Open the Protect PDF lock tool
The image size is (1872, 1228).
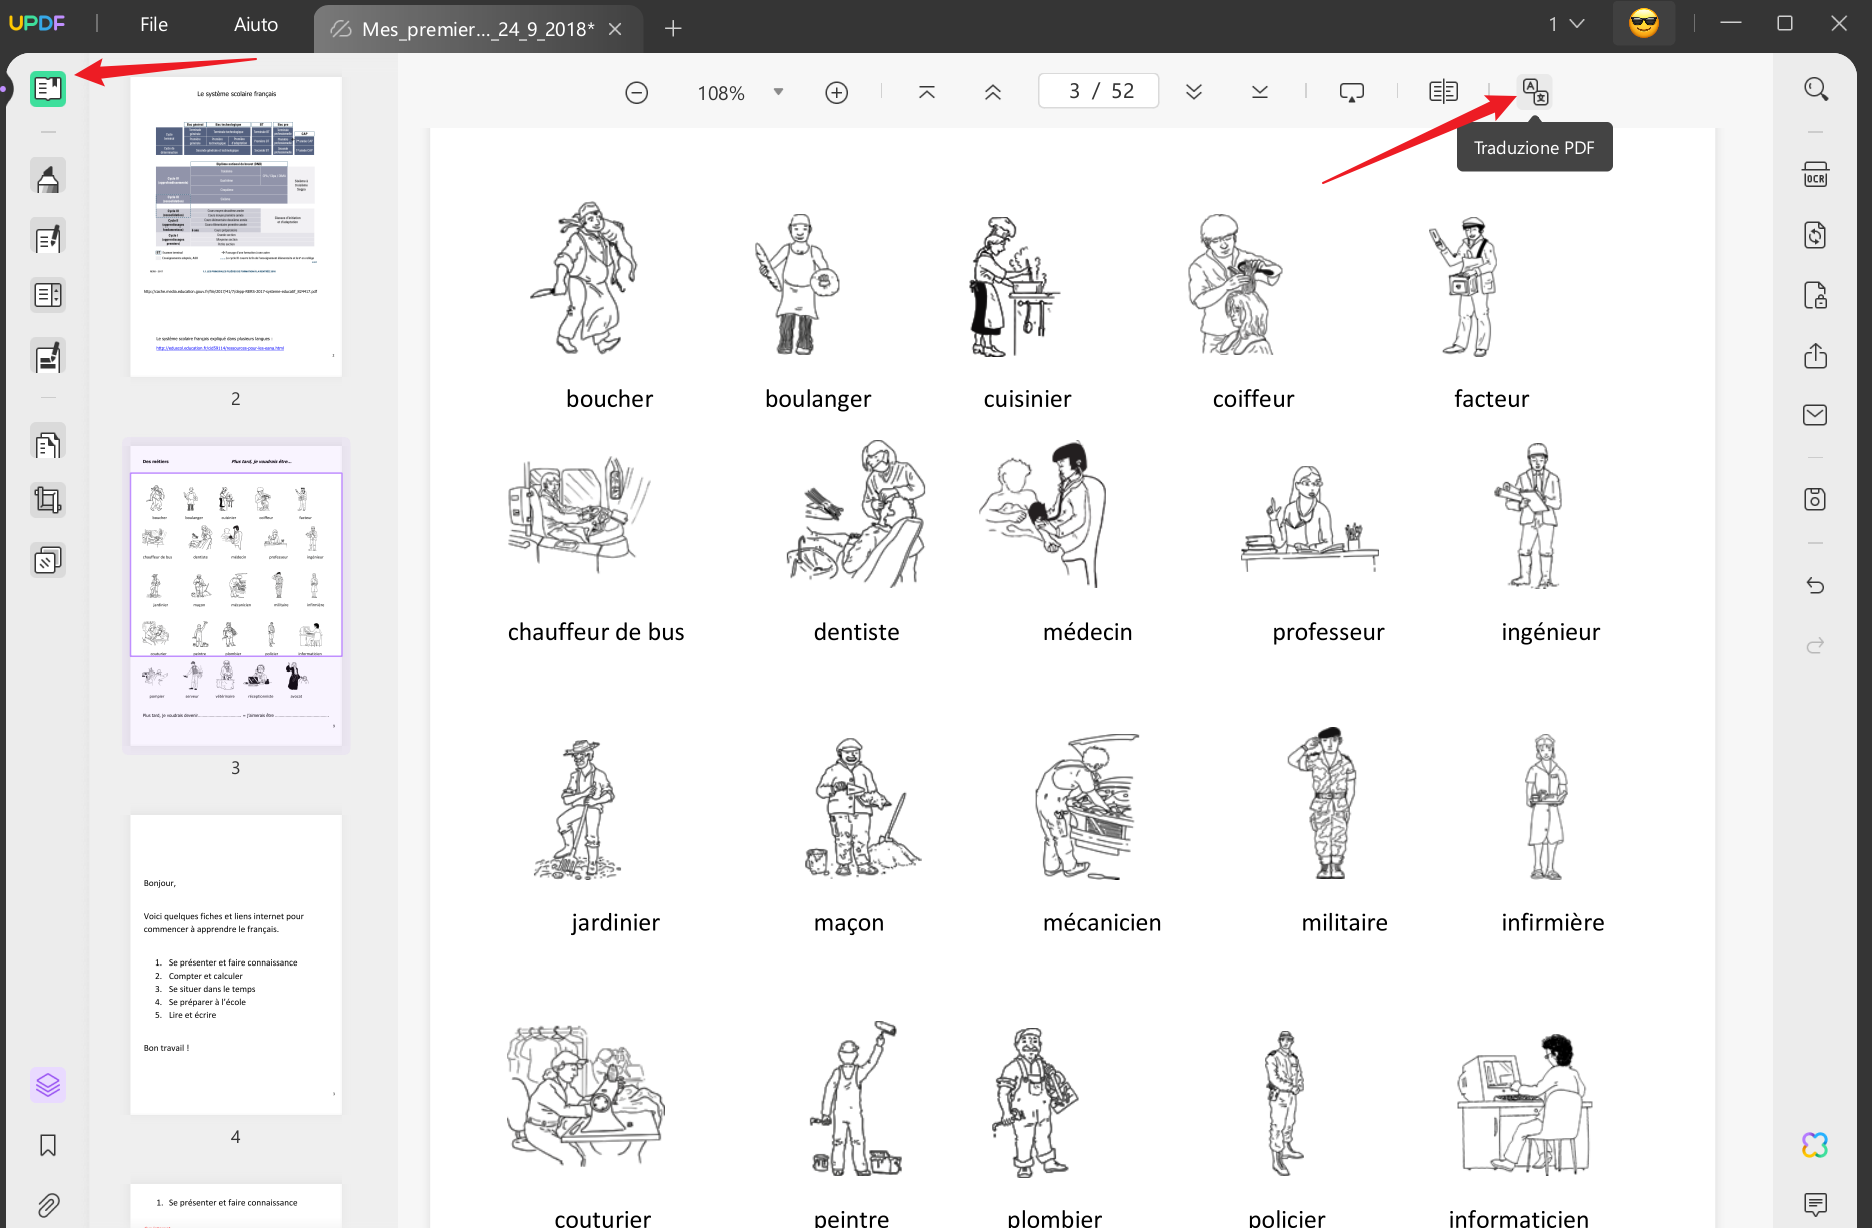pos(1816,295)
